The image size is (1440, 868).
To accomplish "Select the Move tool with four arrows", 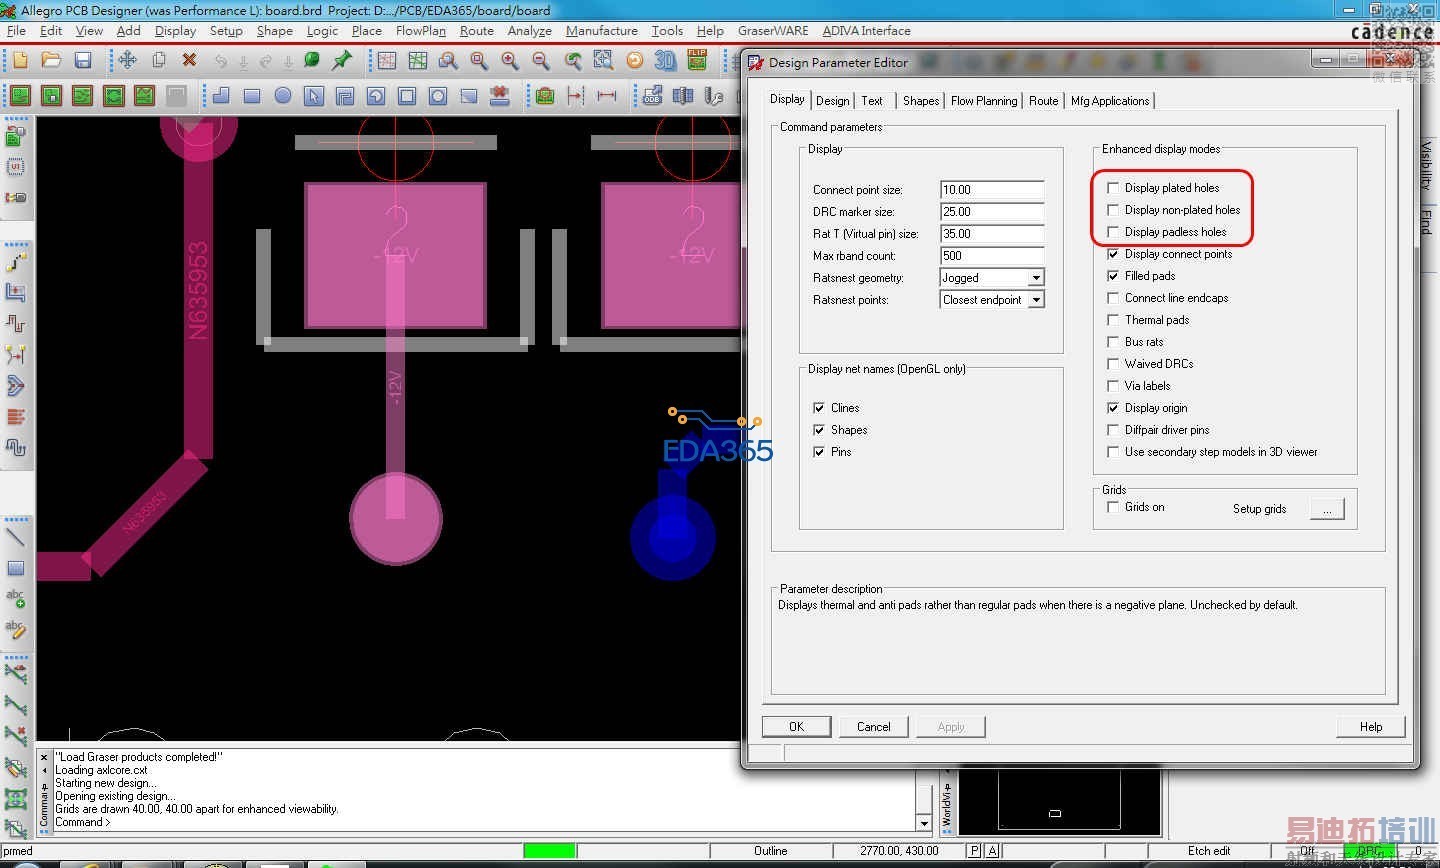I will (x=128, y=61).
